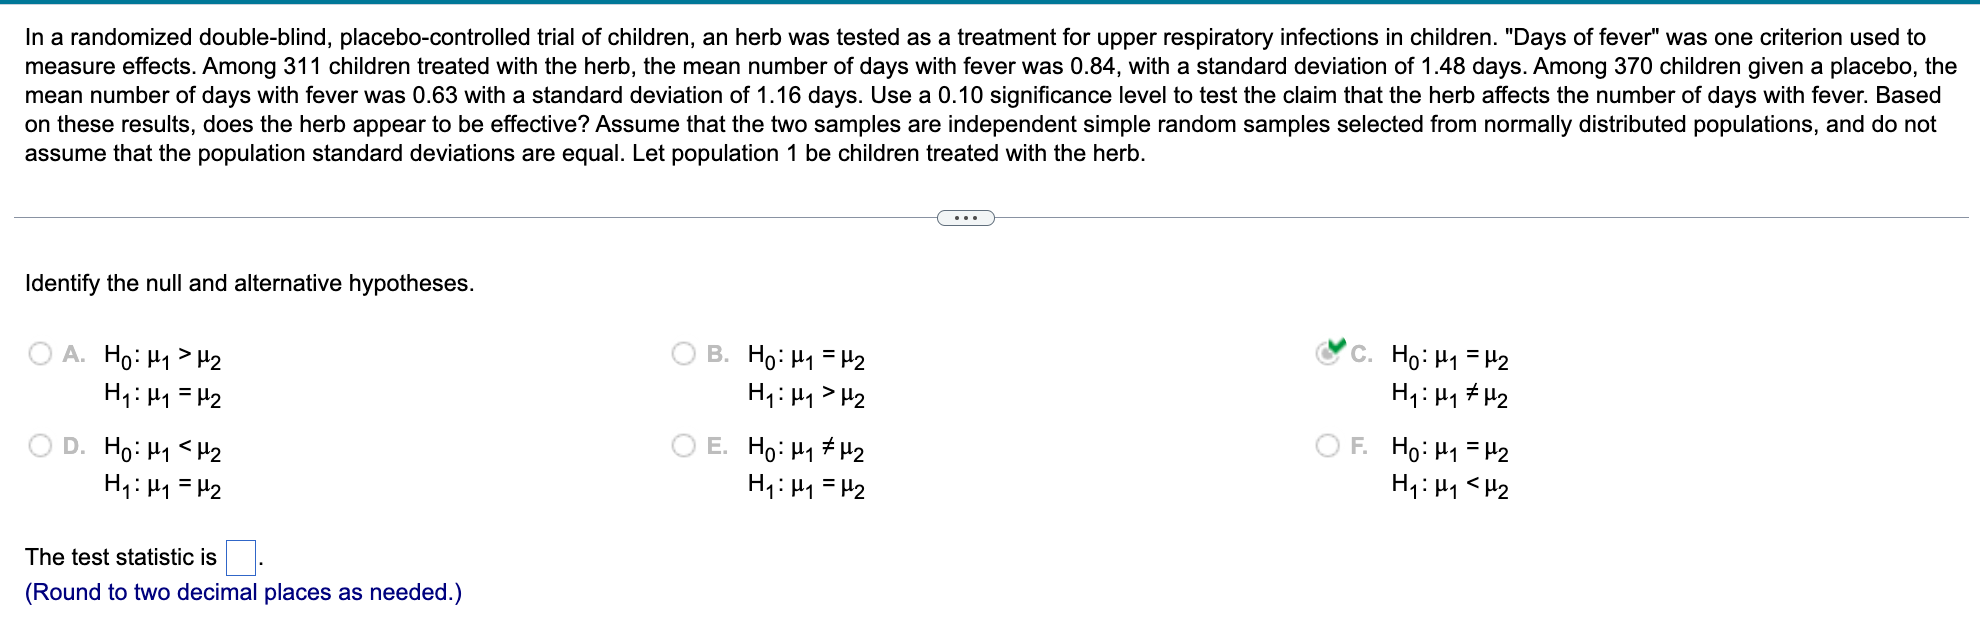The image size is (1980, 632).
Task: Click the test statistic answer box
Action: [239, 556]
